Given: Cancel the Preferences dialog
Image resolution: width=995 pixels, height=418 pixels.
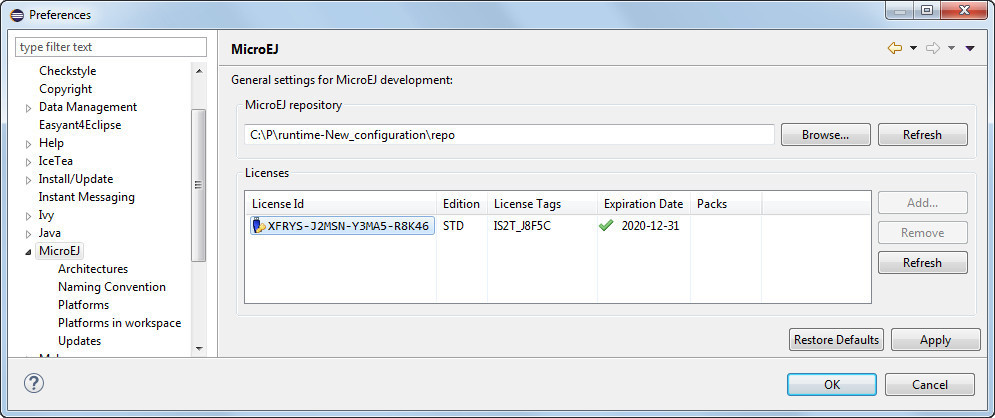Looking at the screenshot, I should click(930, 384).
